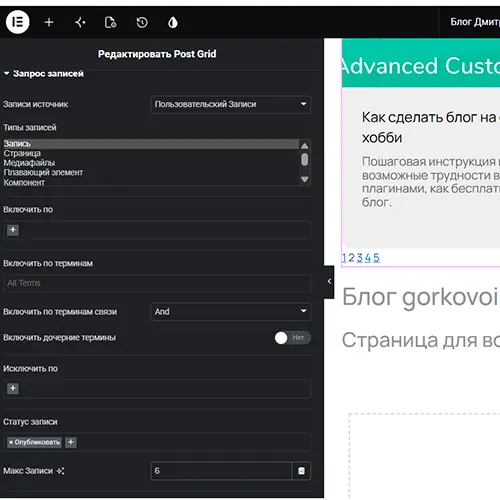Open document settings page icon

coord(110,22)
